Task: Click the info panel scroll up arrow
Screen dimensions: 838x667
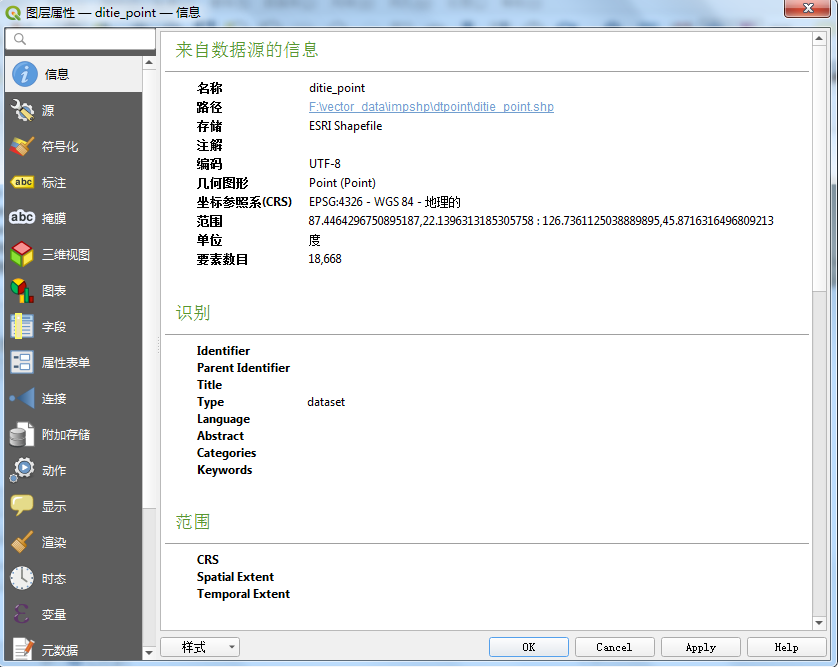Action: [x=819, y=38]
